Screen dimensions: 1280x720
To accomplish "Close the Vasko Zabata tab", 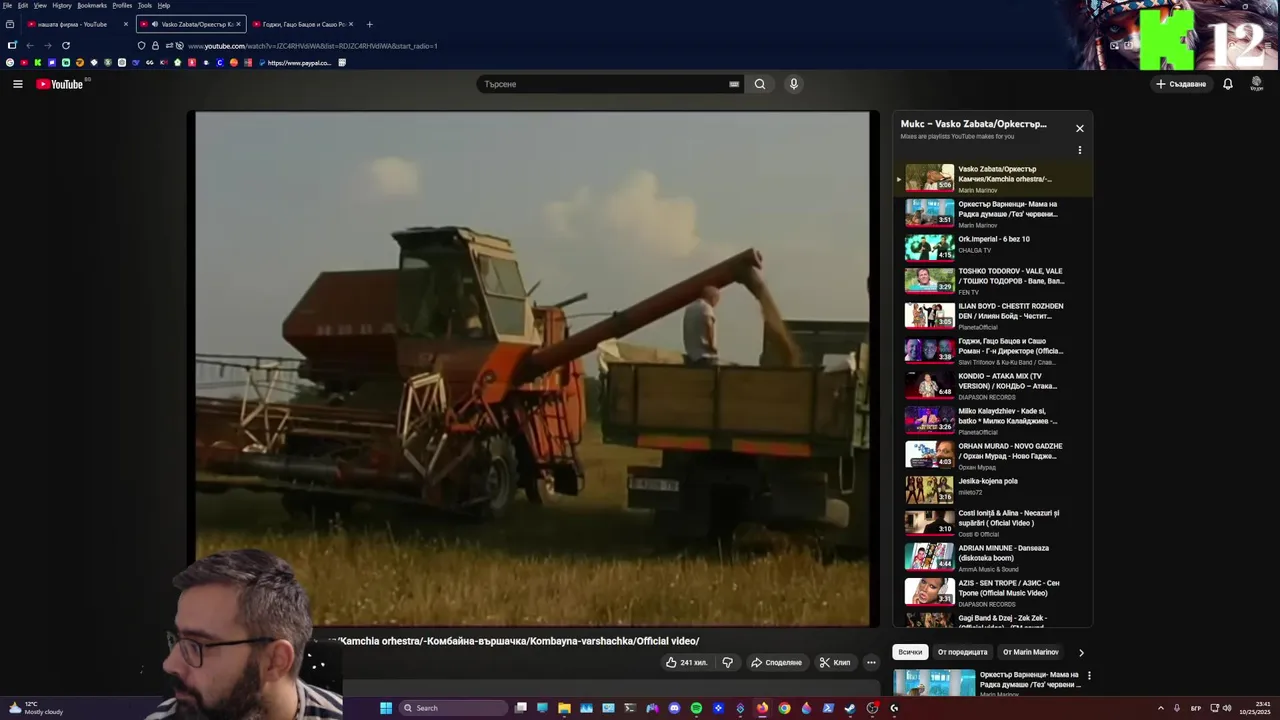I will pyautogui.click(x=238, y=24).
